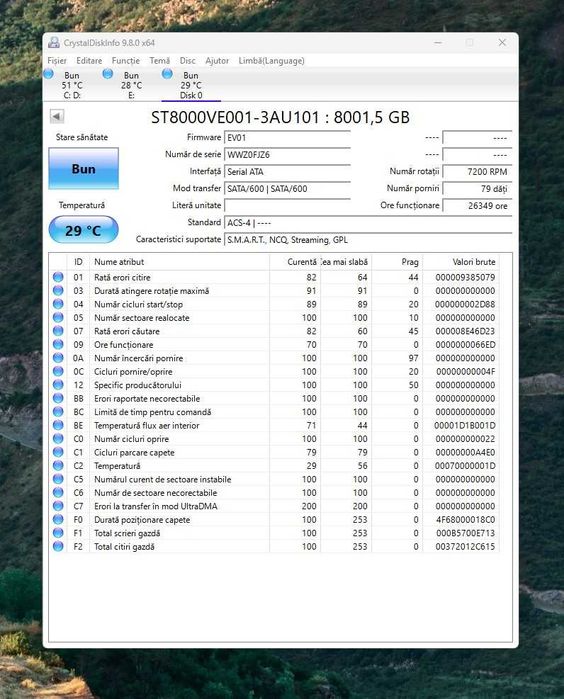This screenshot has height=699, width=564.
Task: Click the Interfață field Serial ATA
Action: tap(287, 172)
